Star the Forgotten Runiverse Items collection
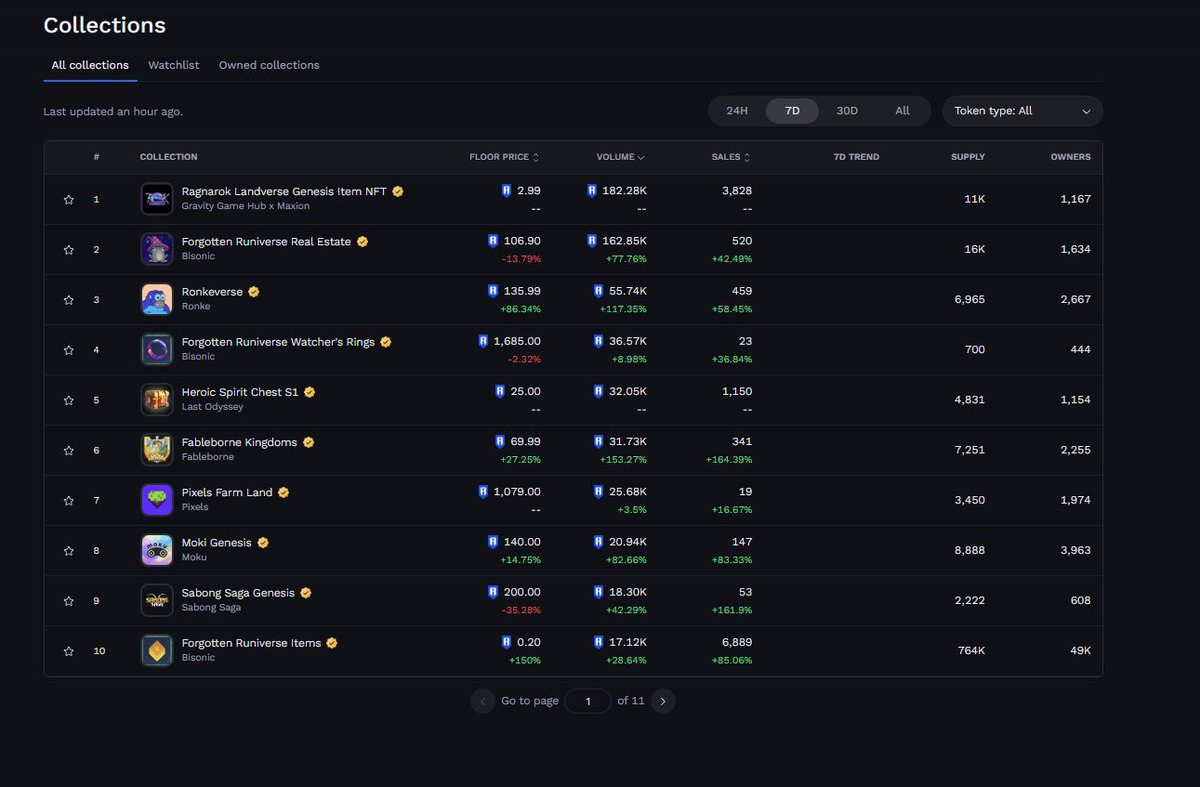1200x787 pixels. click(x=69, y=651)
